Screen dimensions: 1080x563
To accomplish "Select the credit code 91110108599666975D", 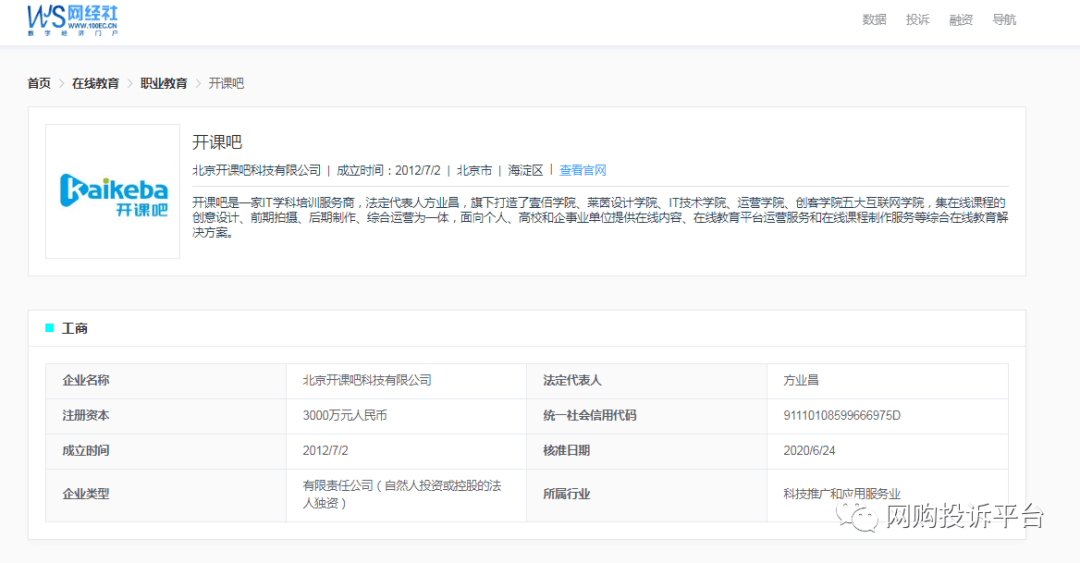I will pos(842,416).
